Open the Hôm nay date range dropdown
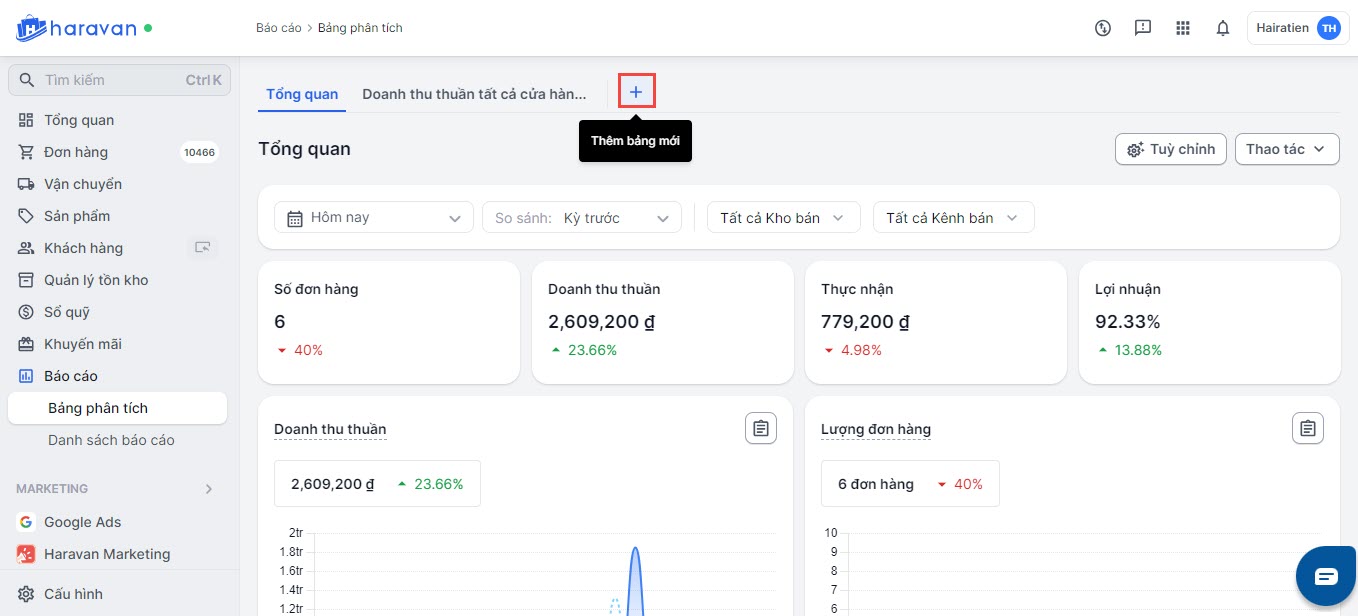Viewport: 1358px width, 616px height. point(374,218)
